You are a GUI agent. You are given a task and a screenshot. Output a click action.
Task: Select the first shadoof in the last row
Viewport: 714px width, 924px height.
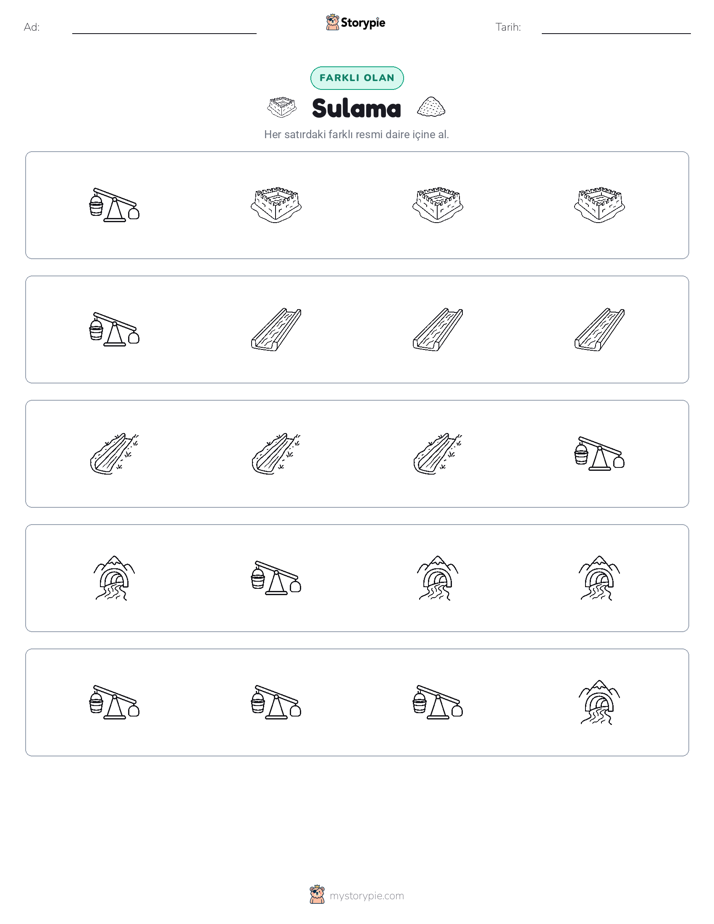(x=114, y=702)
